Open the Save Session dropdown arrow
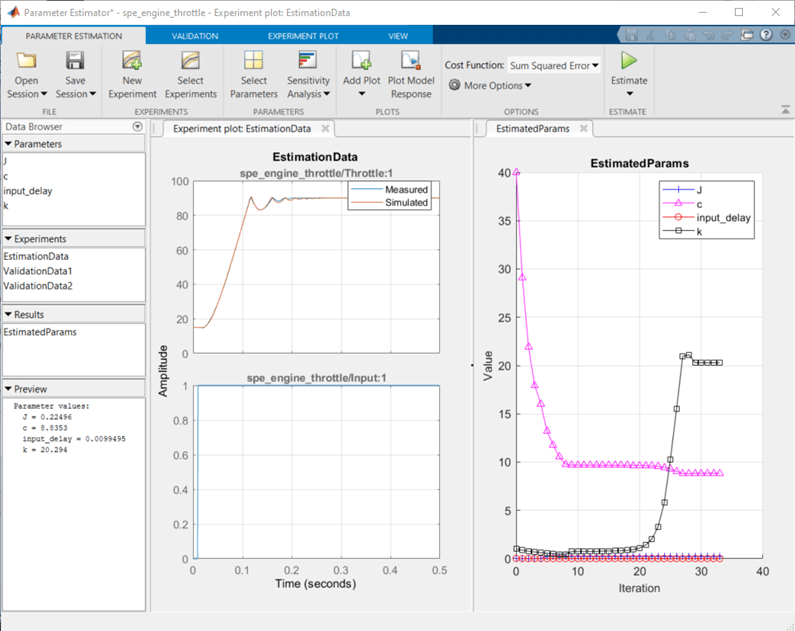 [x=92, y=94]
